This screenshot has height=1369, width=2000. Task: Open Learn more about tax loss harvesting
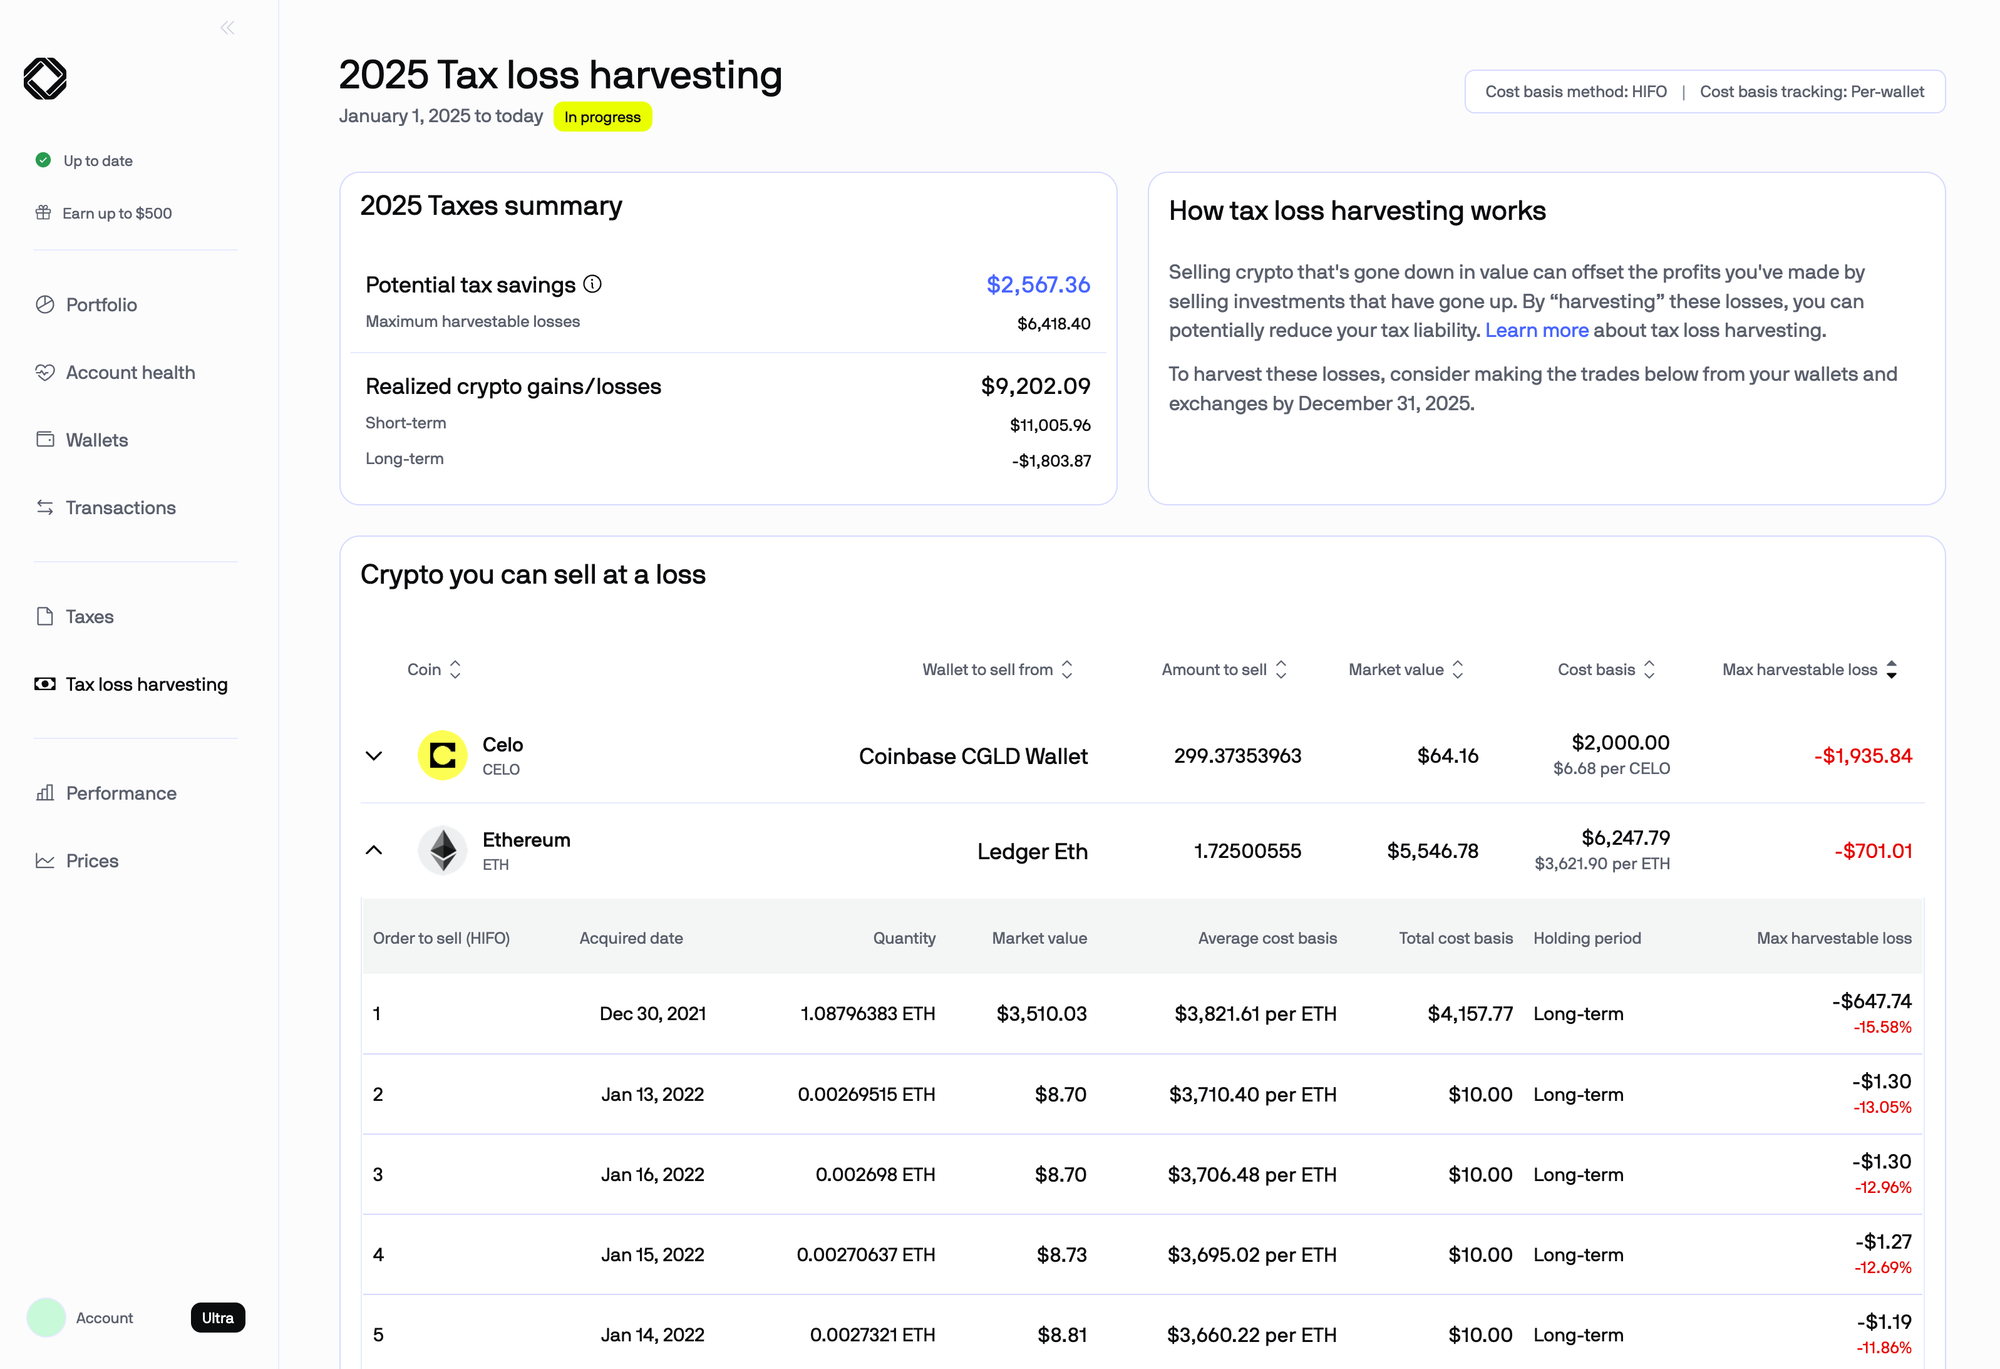(x=1536, y=331)
